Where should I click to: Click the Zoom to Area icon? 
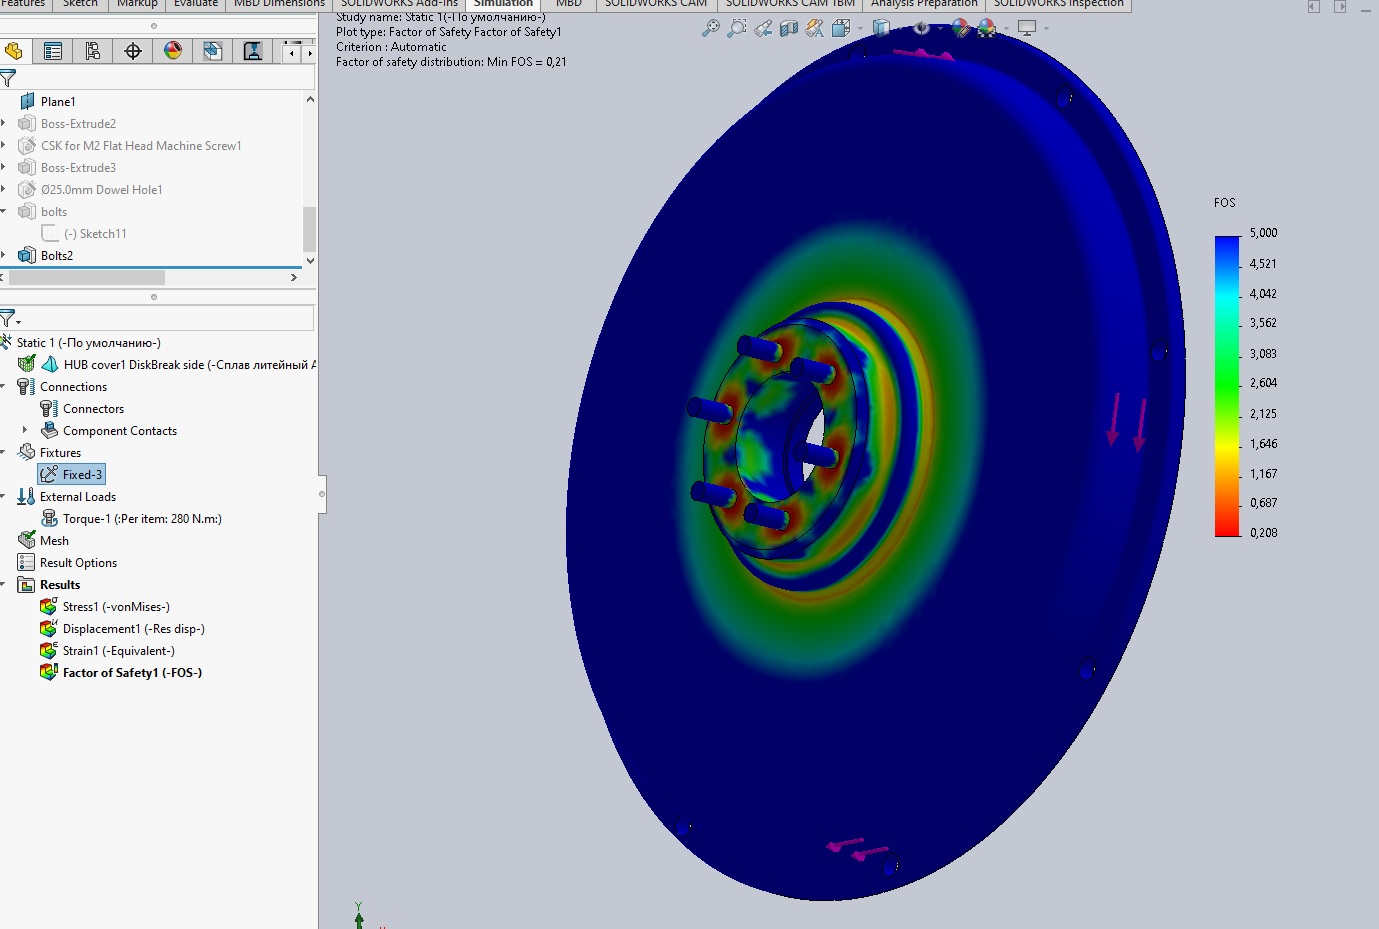tap(737, 29)
